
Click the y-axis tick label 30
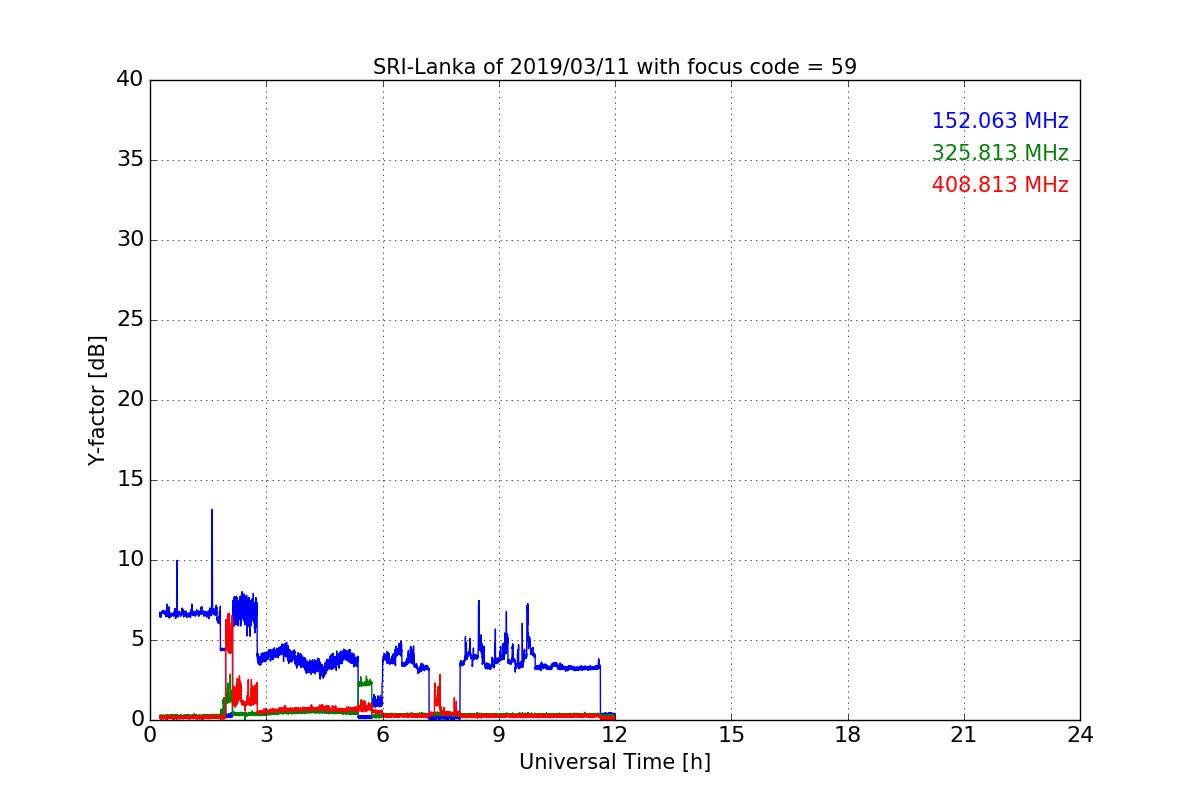(130, 240)
